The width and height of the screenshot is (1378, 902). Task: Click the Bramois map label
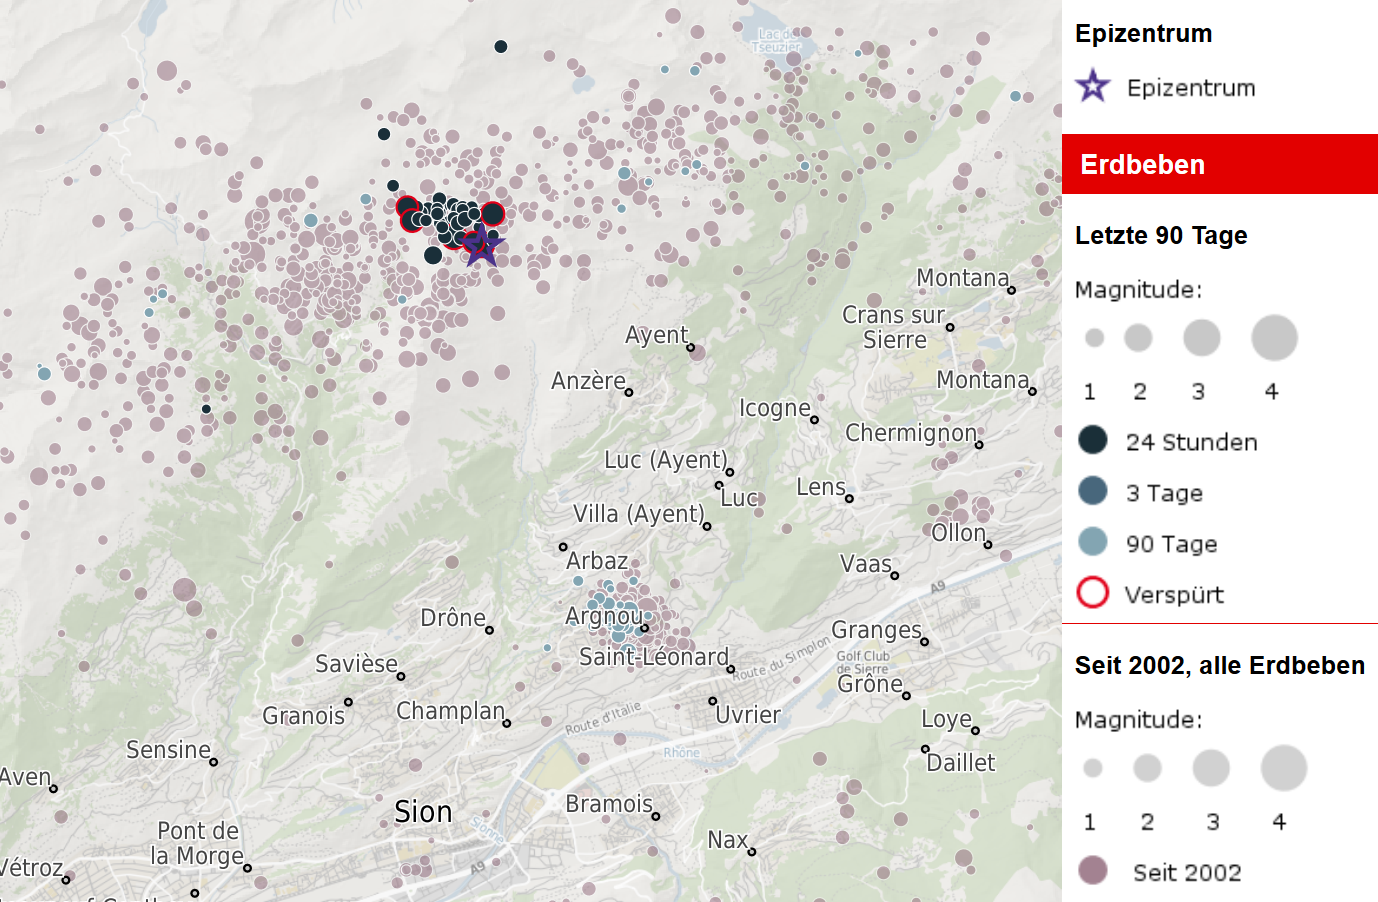pos(609,804)
